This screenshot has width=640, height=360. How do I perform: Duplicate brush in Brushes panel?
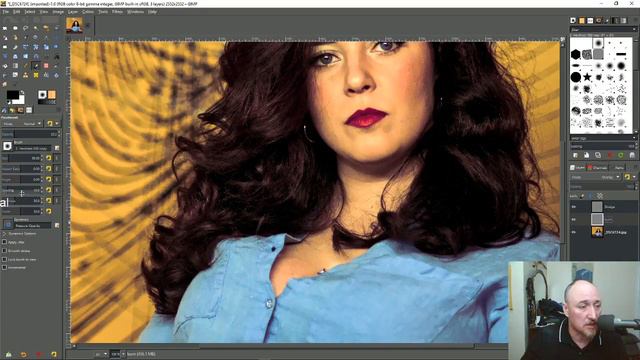coord(598,156)
